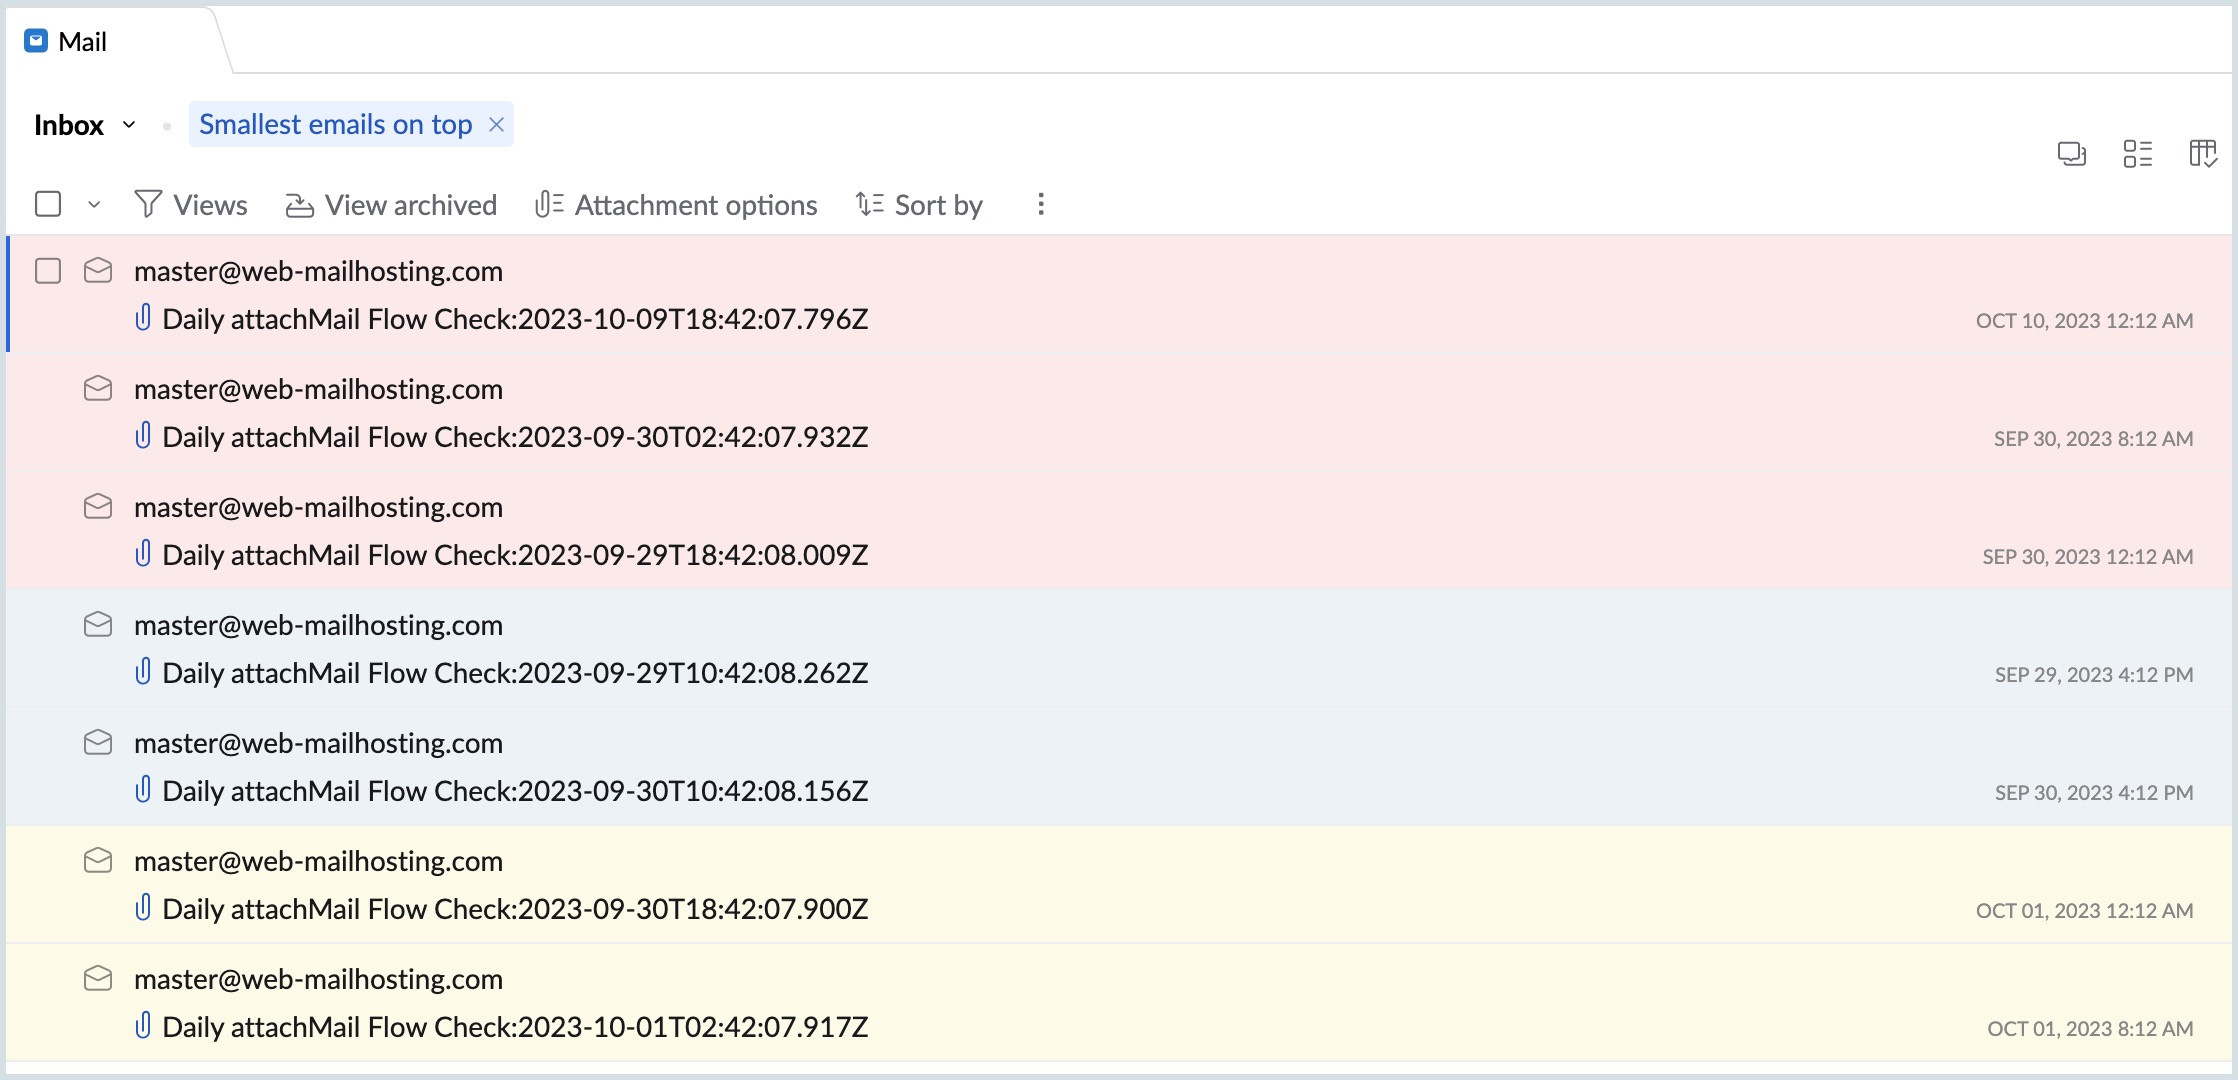
Task: Click View archived button
Action: 391,205
